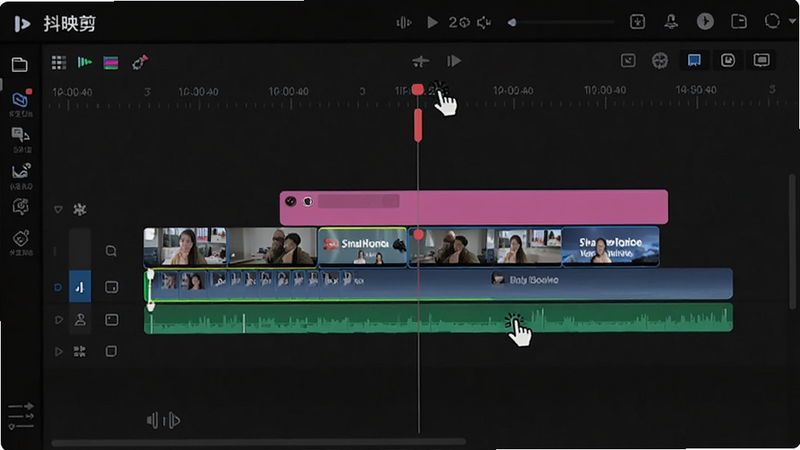Select the second video clip of two people

coord(273,247)
